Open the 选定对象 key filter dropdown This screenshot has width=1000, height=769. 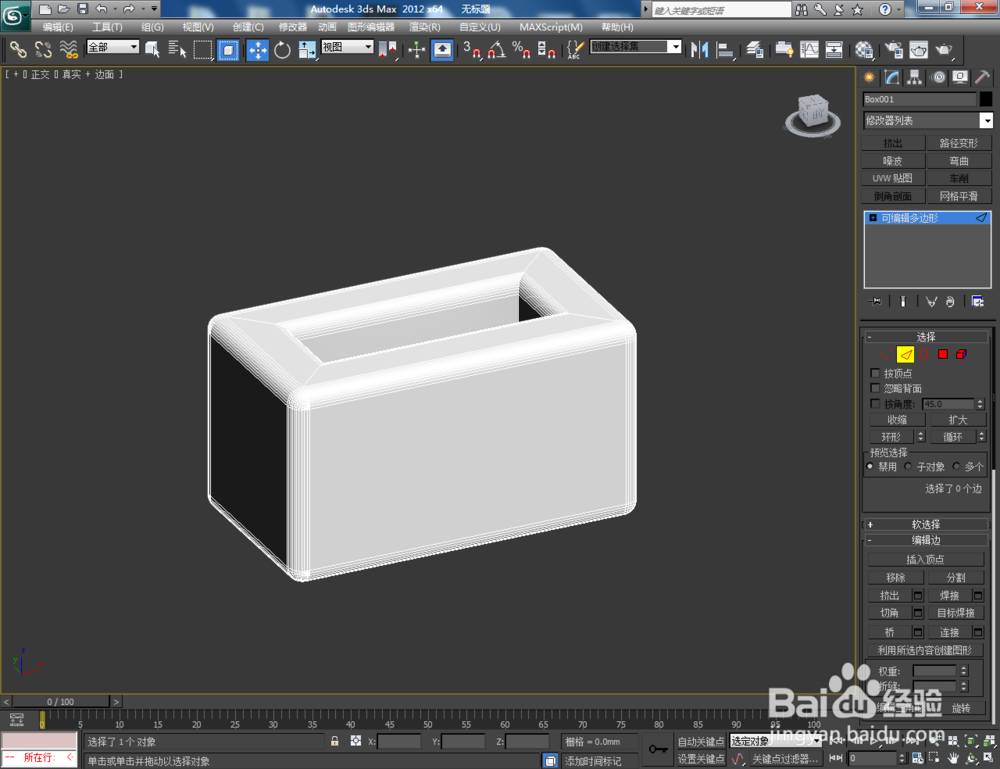(775, 741)
